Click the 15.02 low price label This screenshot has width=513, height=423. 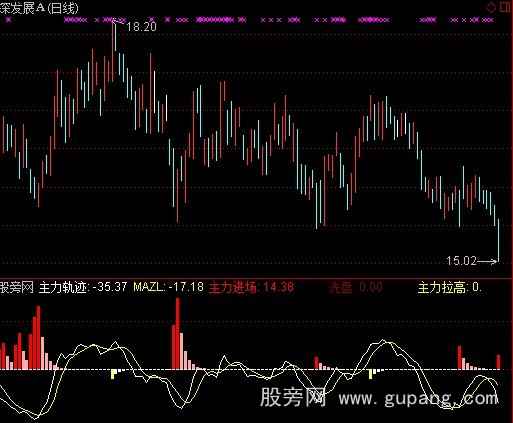[462, 261]
